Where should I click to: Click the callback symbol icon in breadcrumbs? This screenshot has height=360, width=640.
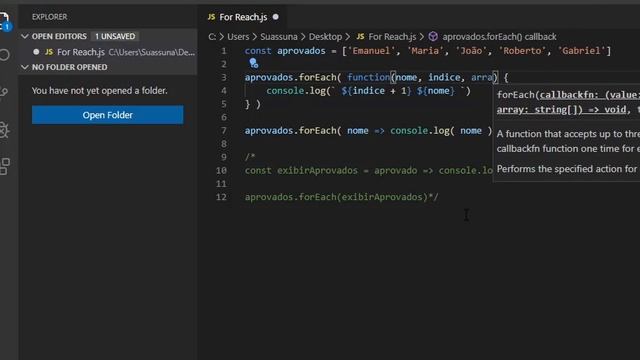point(433,36)
